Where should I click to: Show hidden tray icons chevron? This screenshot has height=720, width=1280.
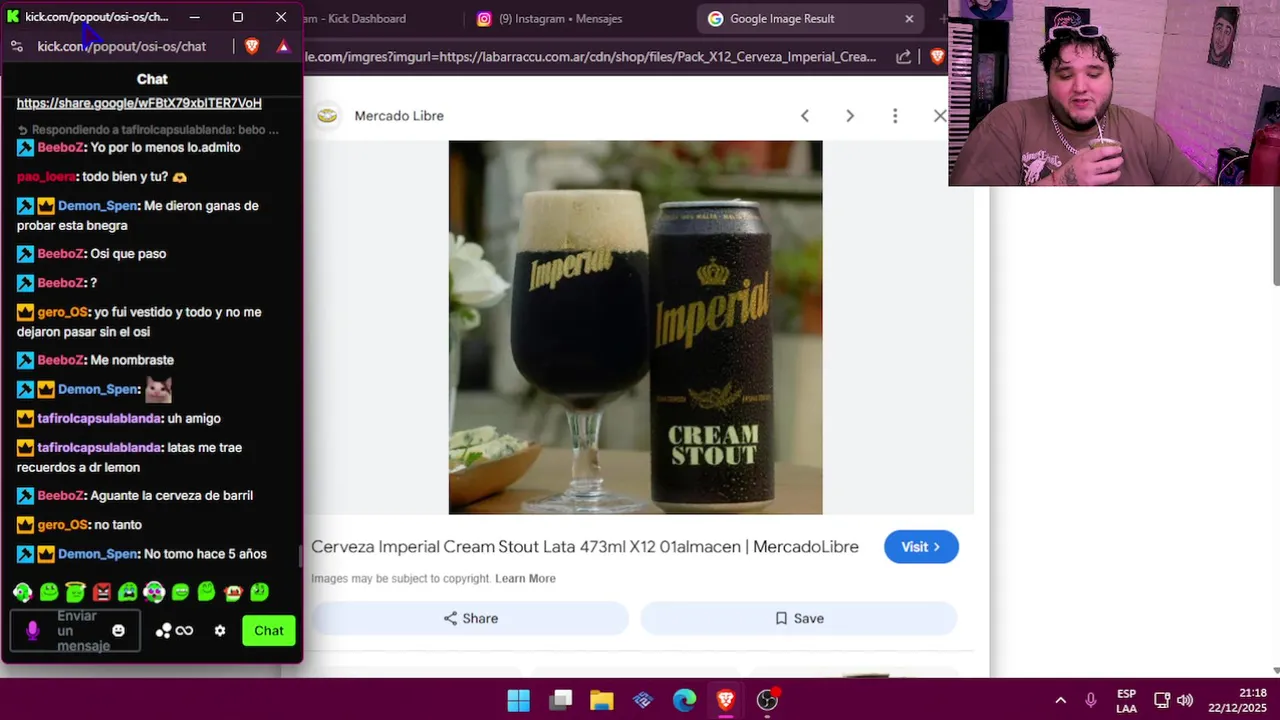[1061, 700]
